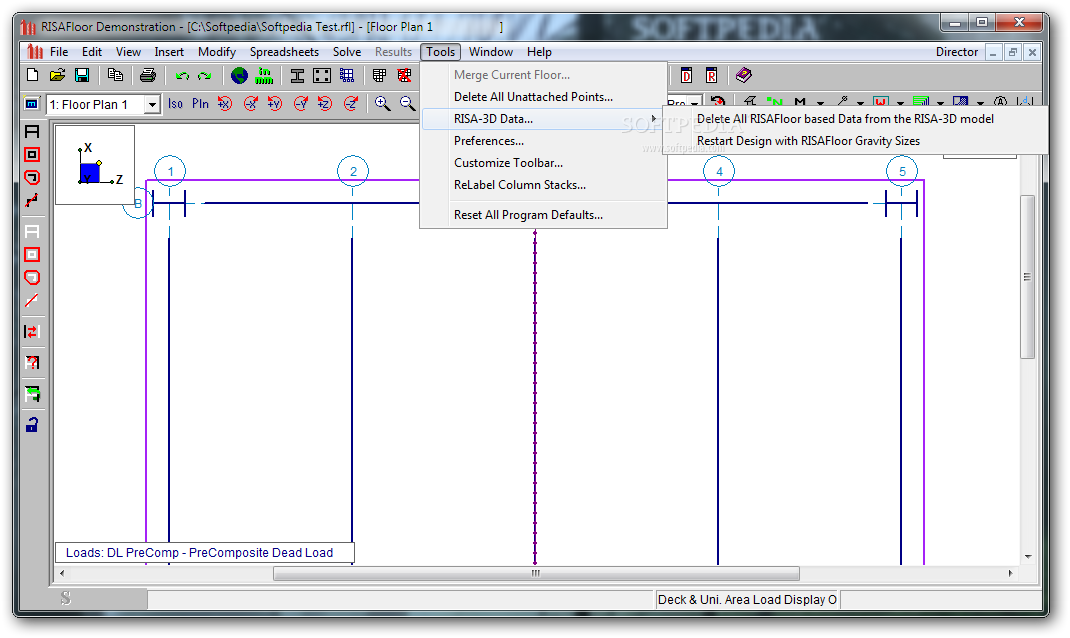1070x638 pixels.
Task: Save the model with the floppy disk icon
Action: 82,75
